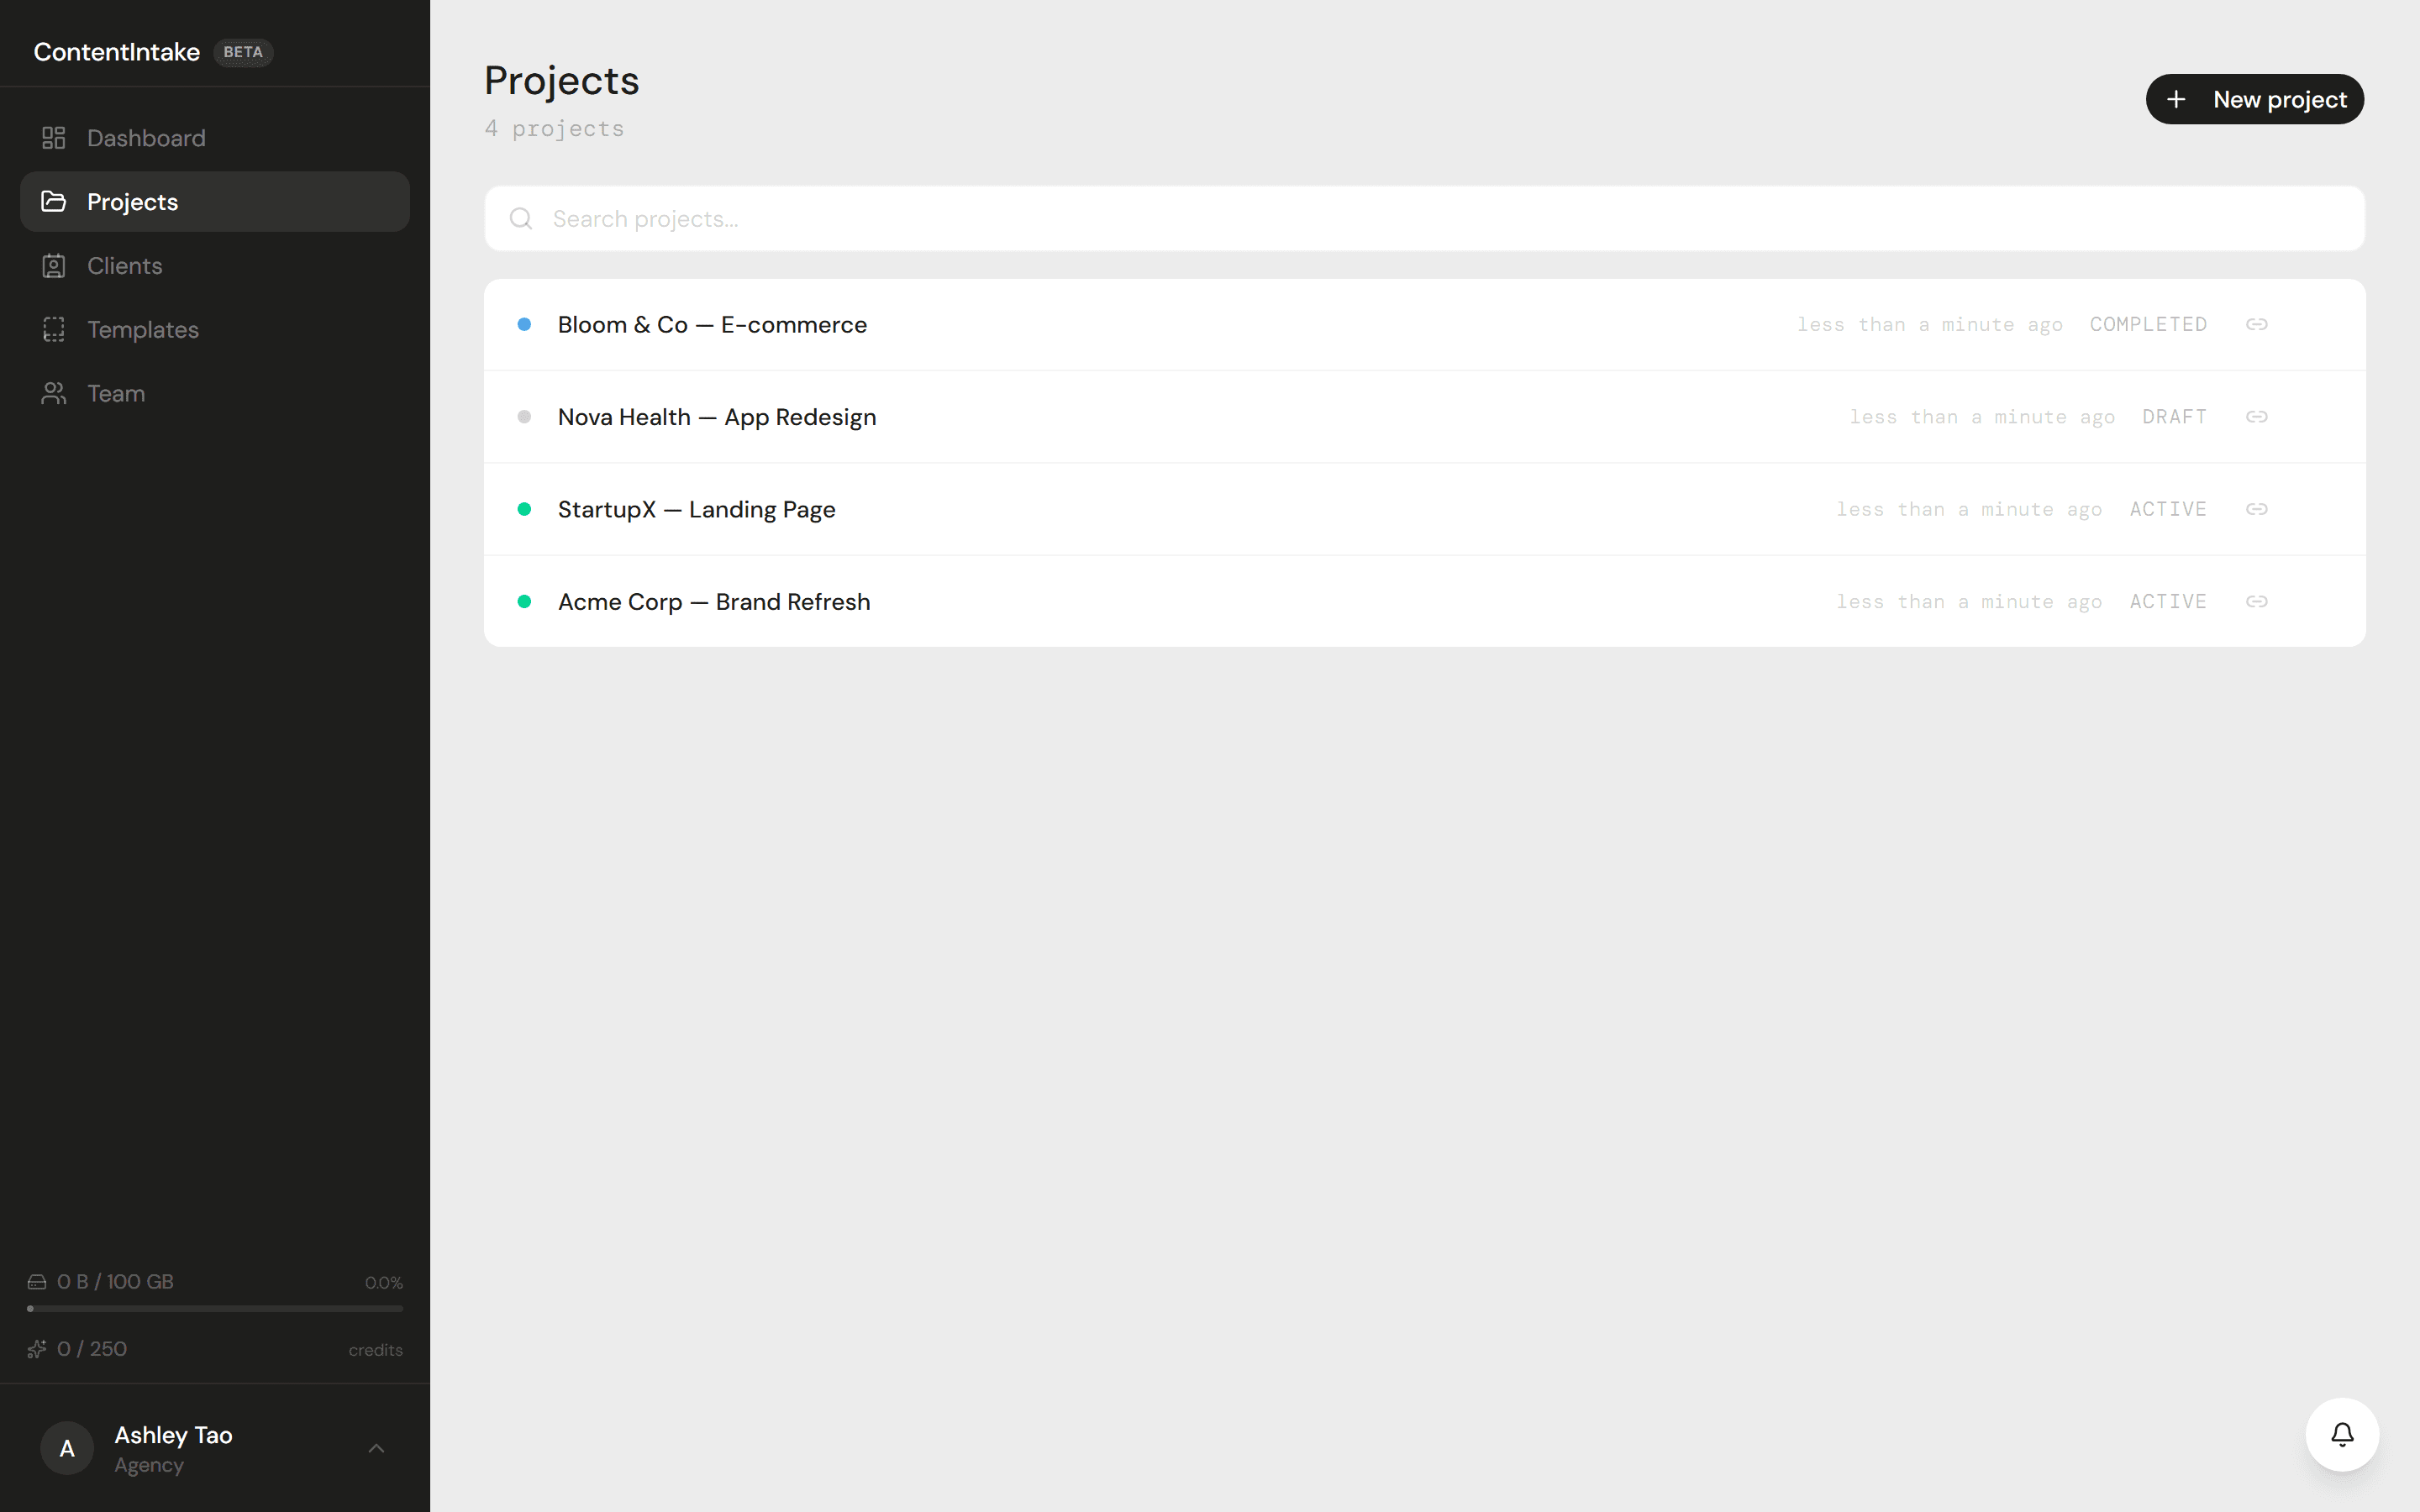The width and height of the screenshot is (2420, 1512).
Task: Open Nova Health — App Redesign project
Action: (x=1424, y=417)
